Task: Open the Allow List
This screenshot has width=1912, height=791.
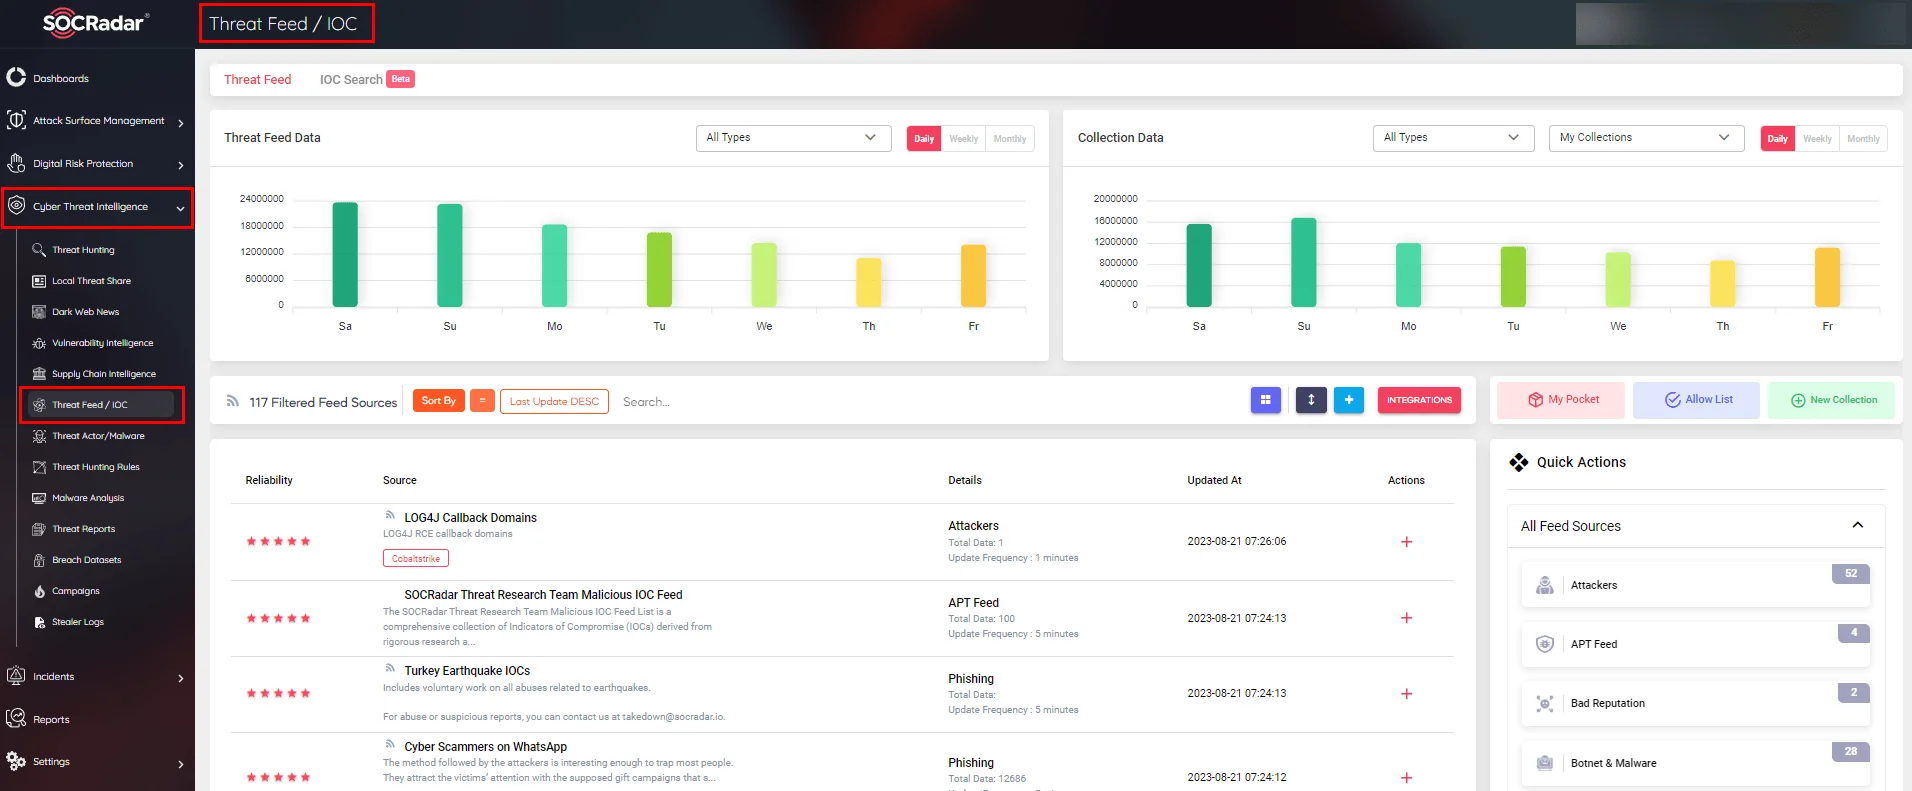Action: coord(1697,400)
